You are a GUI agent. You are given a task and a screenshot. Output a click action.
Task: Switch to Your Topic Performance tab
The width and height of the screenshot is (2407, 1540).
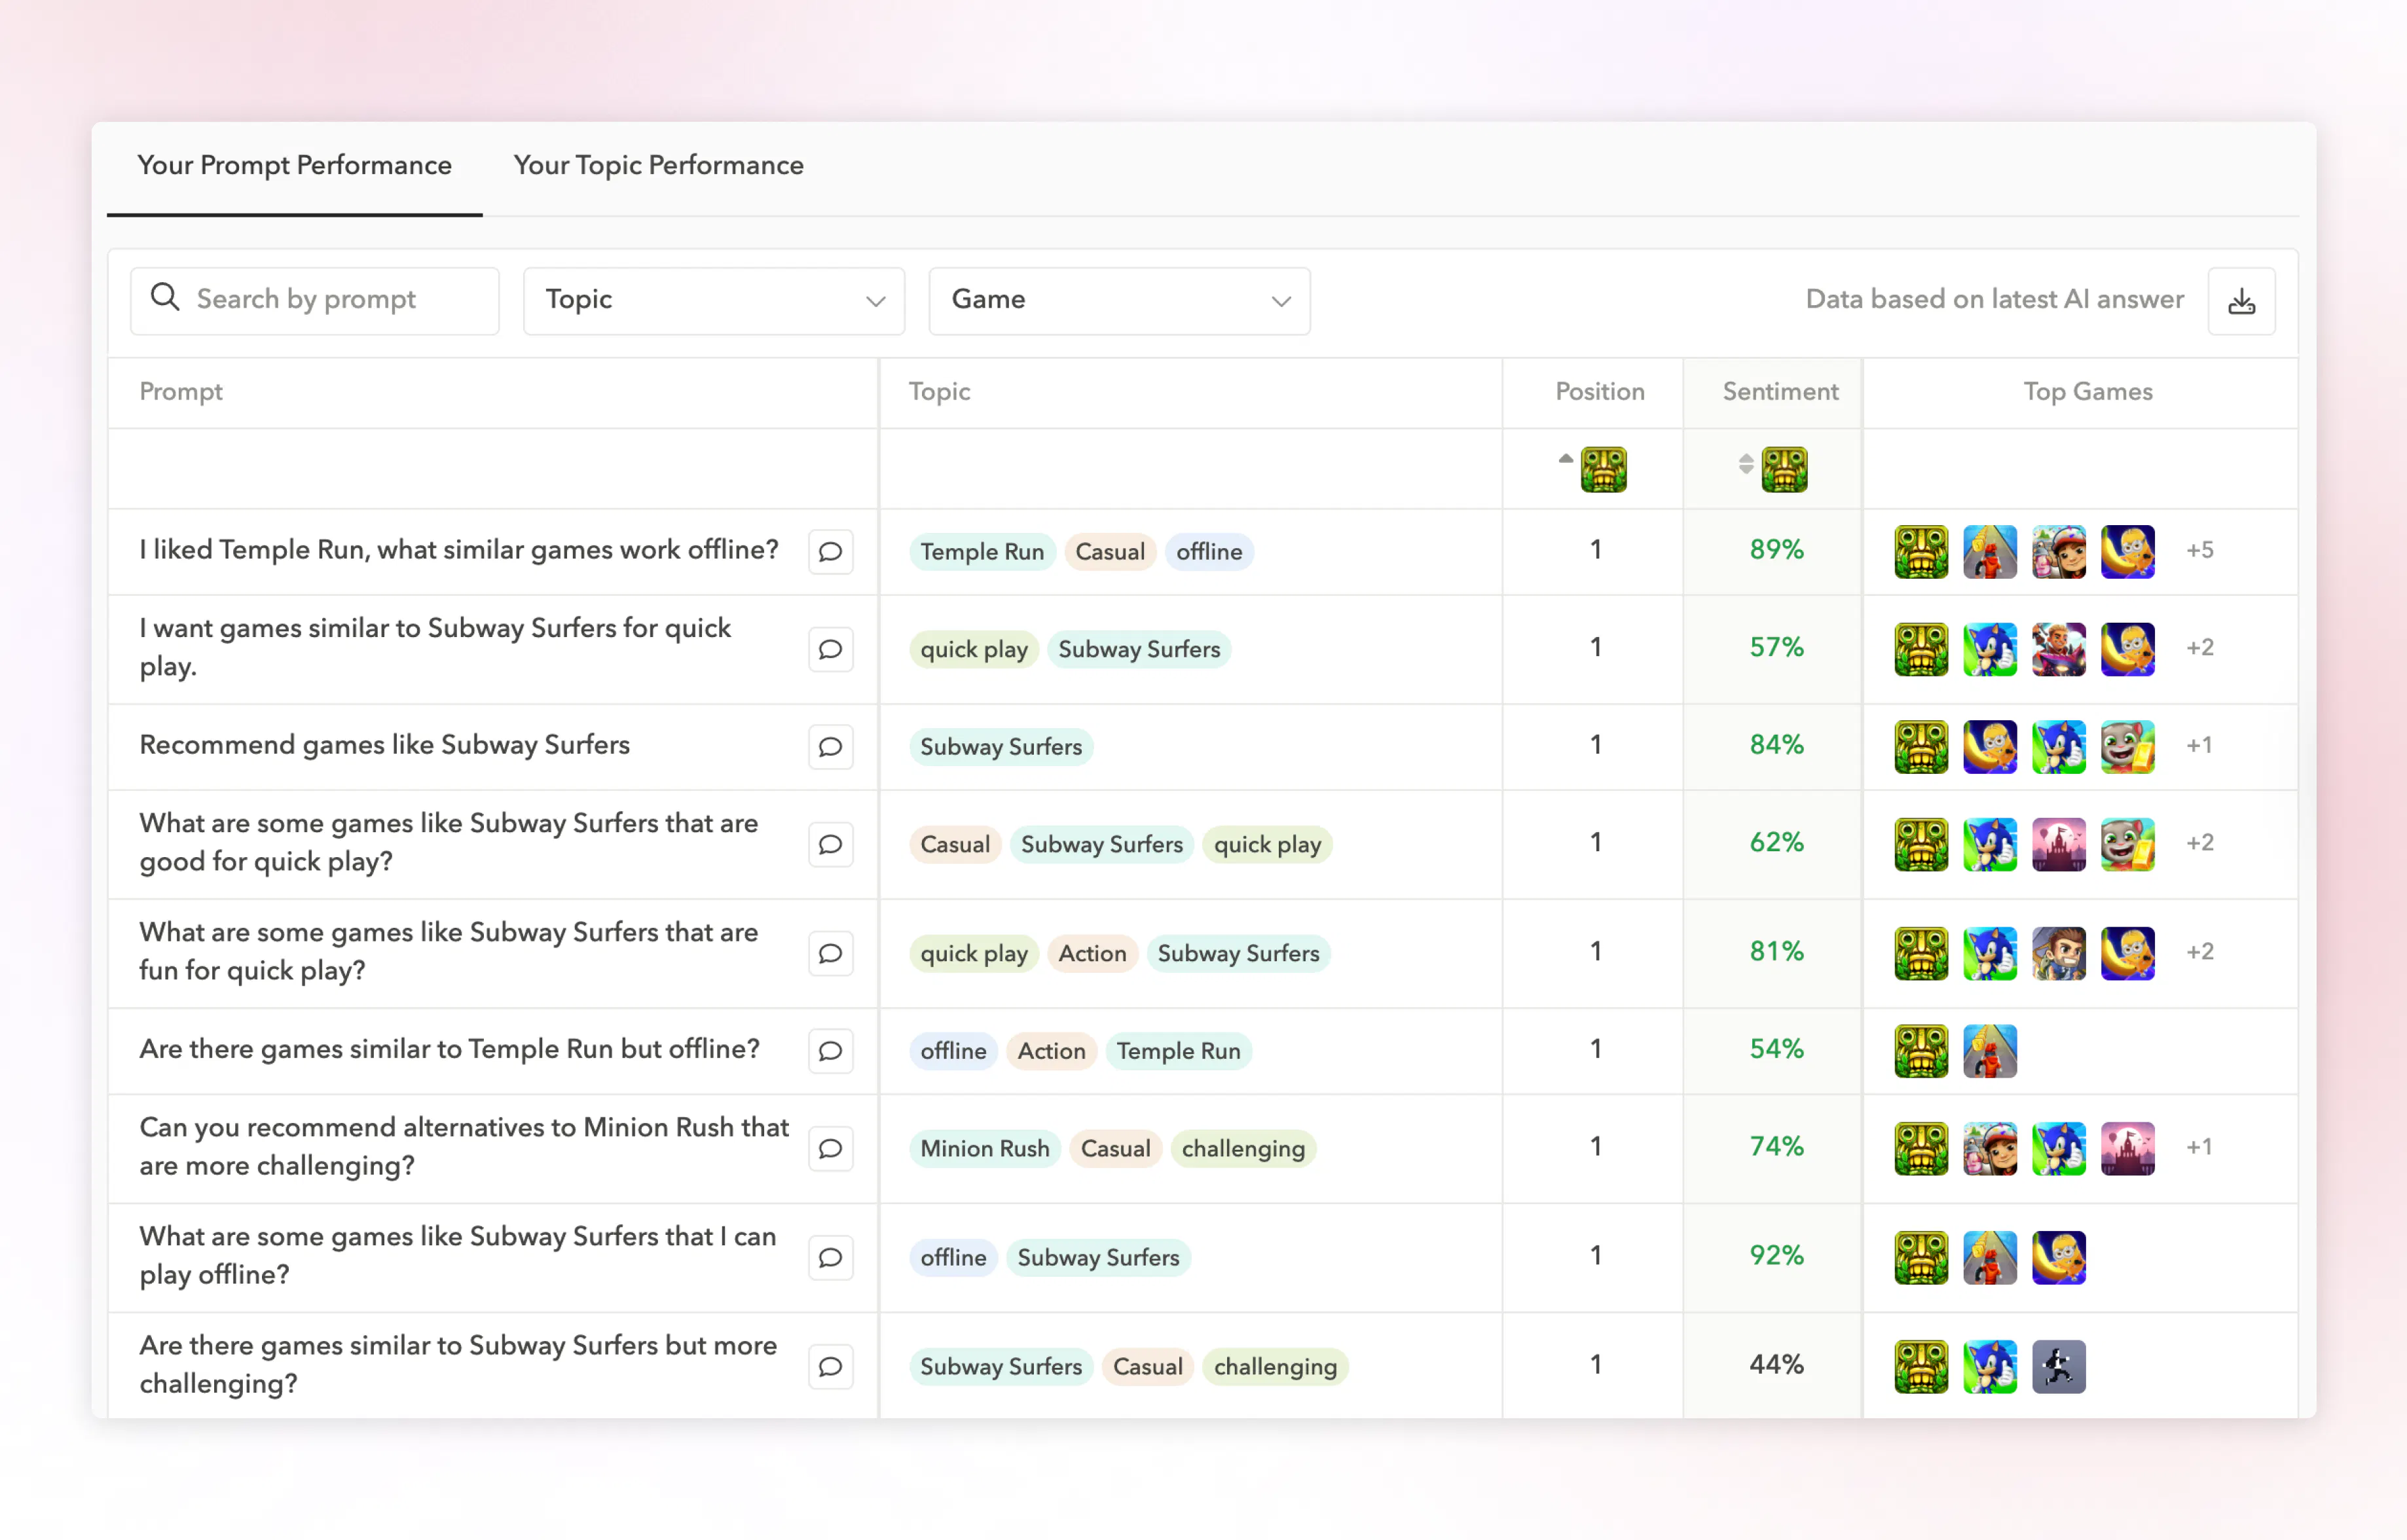point(658,165)
